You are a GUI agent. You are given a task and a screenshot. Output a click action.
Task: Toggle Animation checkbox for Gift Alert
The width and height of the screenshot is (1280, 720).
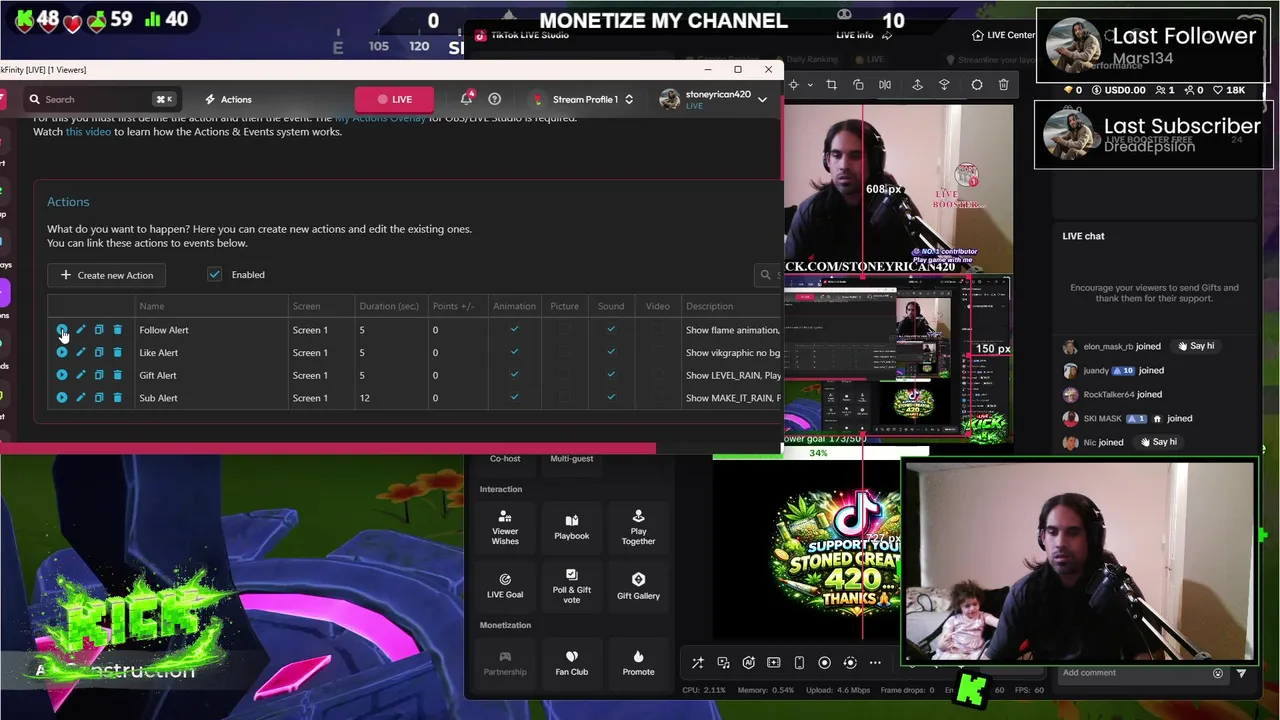tap(514, 375)
